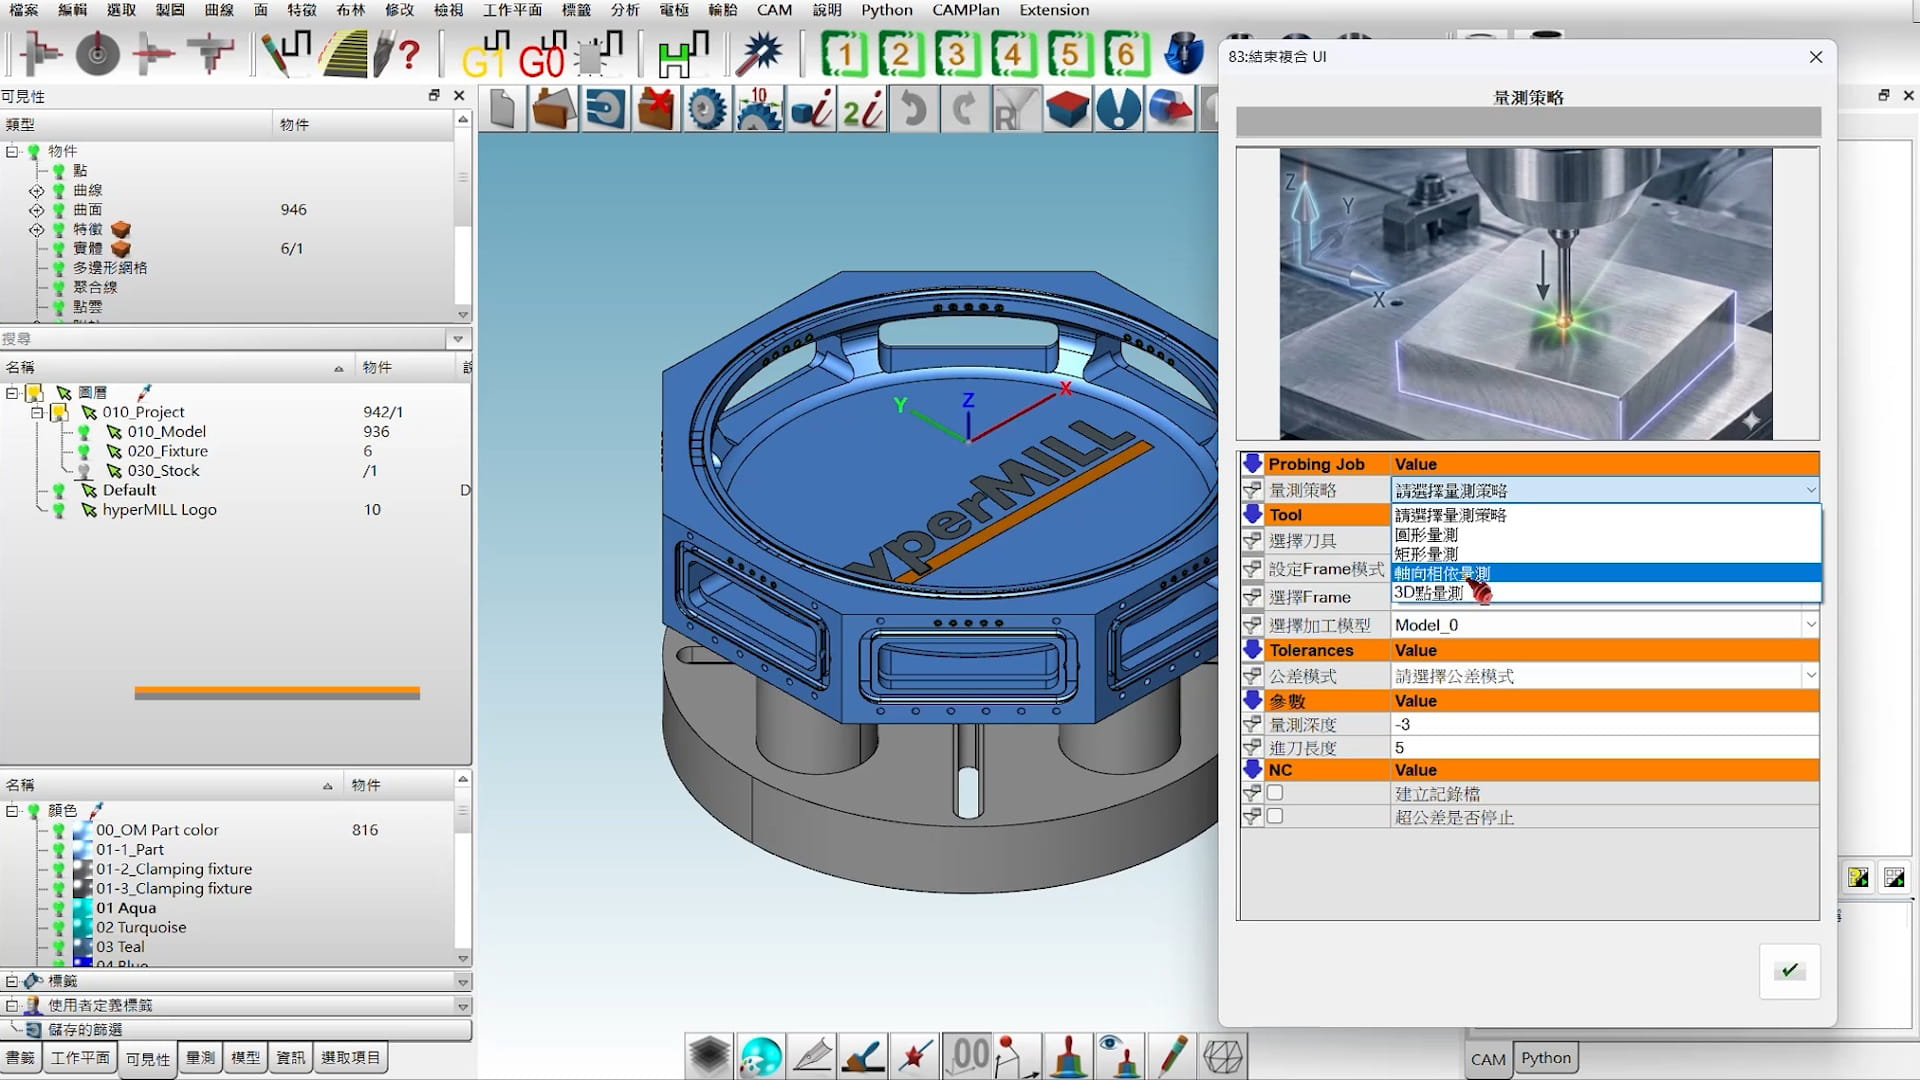Click the red X delete icon in the secondary toolbar
This screenshot has height=1080, width=1920.
(x=656, y=109)
